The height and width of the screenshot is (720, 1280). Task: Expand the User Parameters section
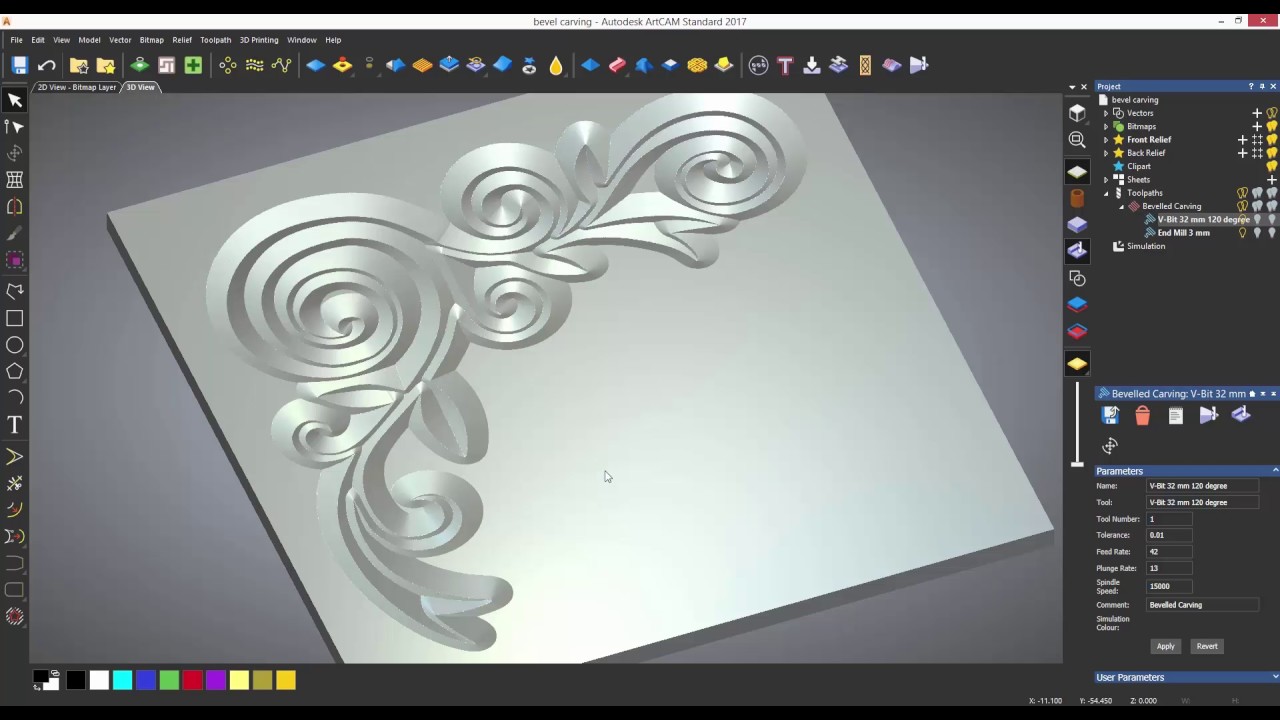(1275, 677)
